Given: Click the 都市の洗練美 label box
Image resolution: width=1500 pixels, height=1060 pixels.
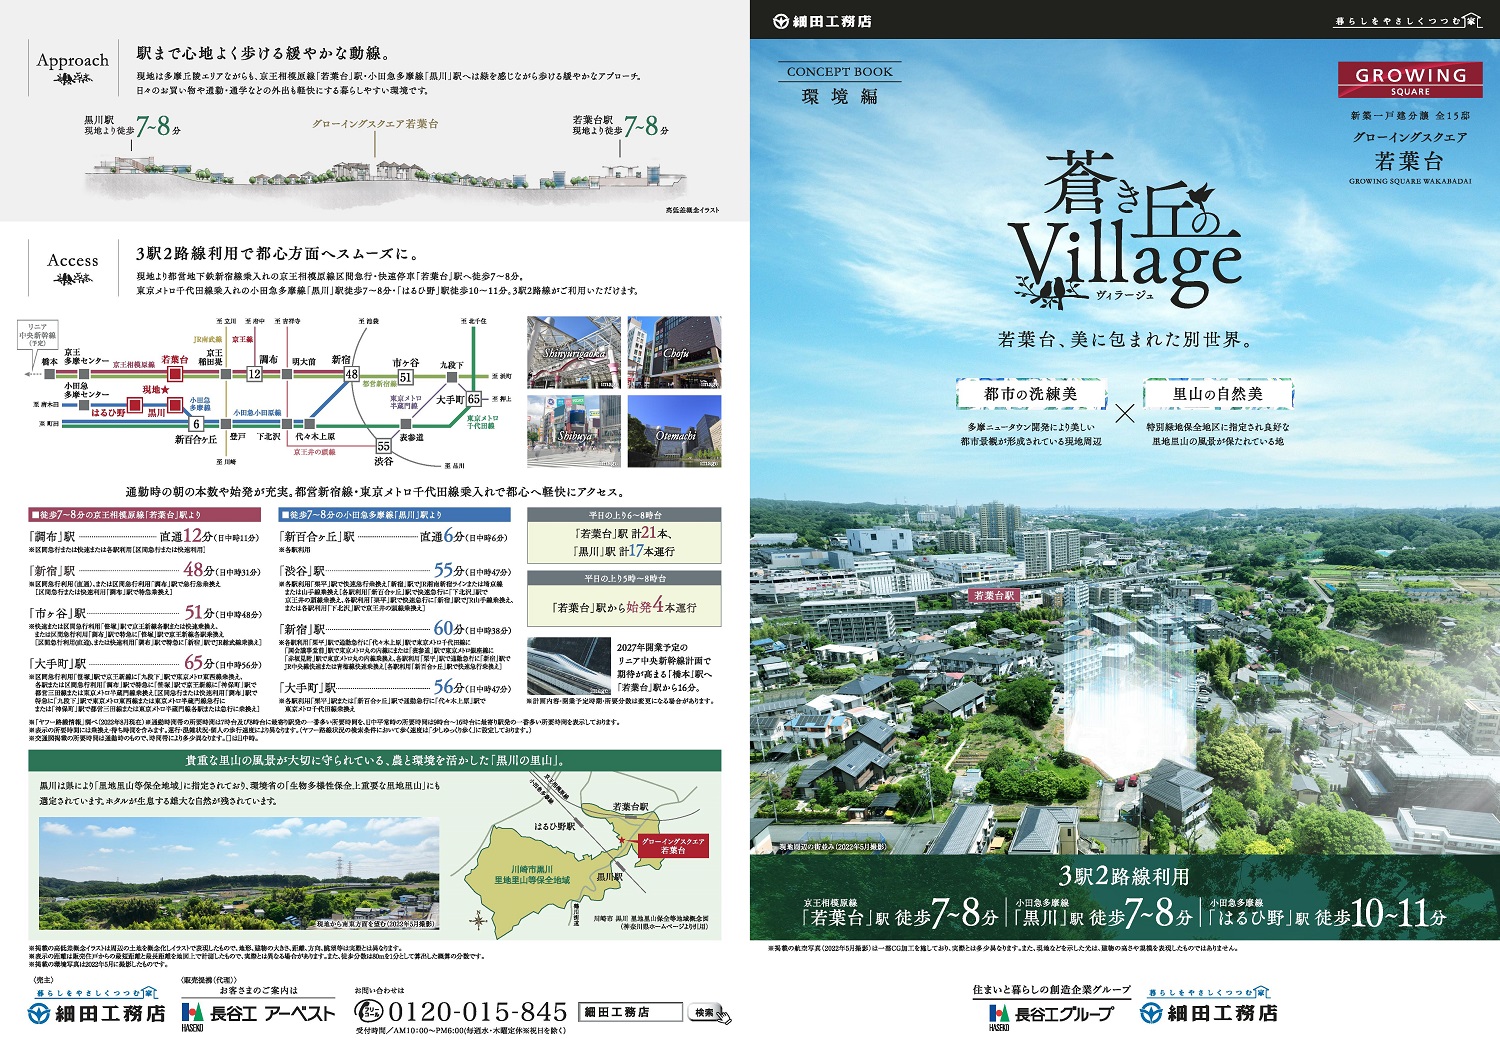Looking at the screenshot, I should [x=1031, y=394].
